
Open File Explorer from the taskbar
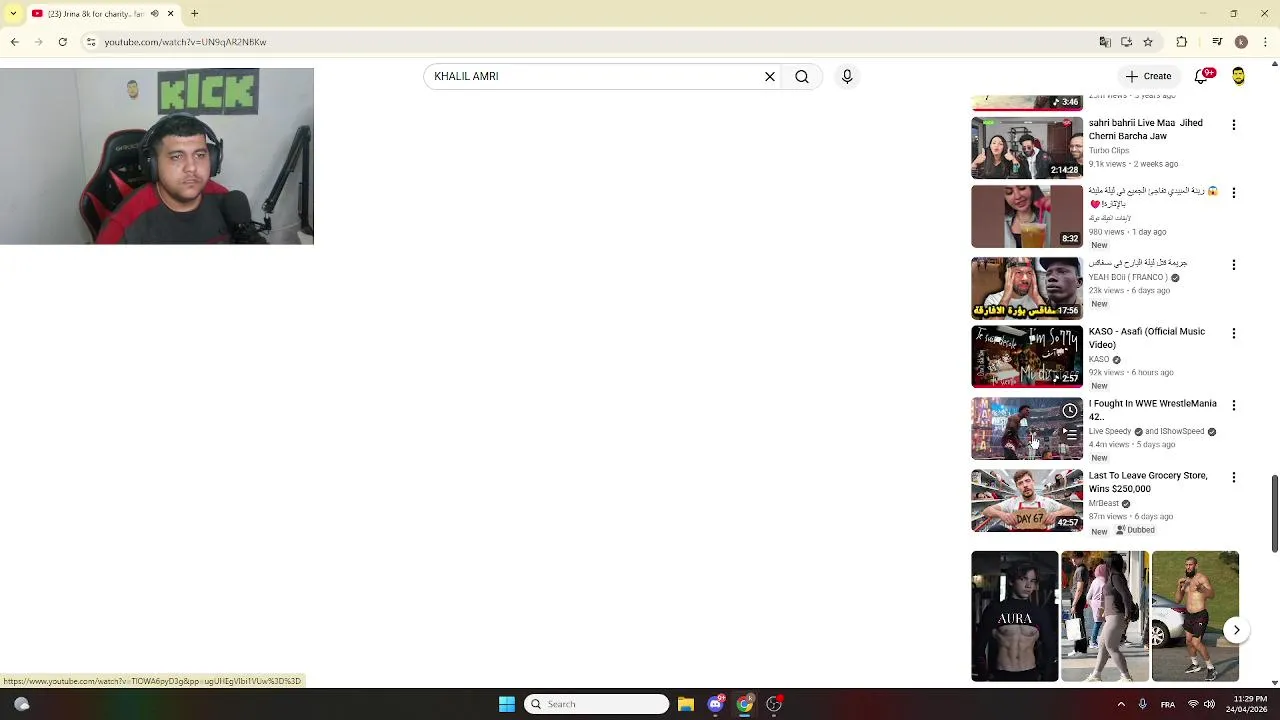point(686,704)
